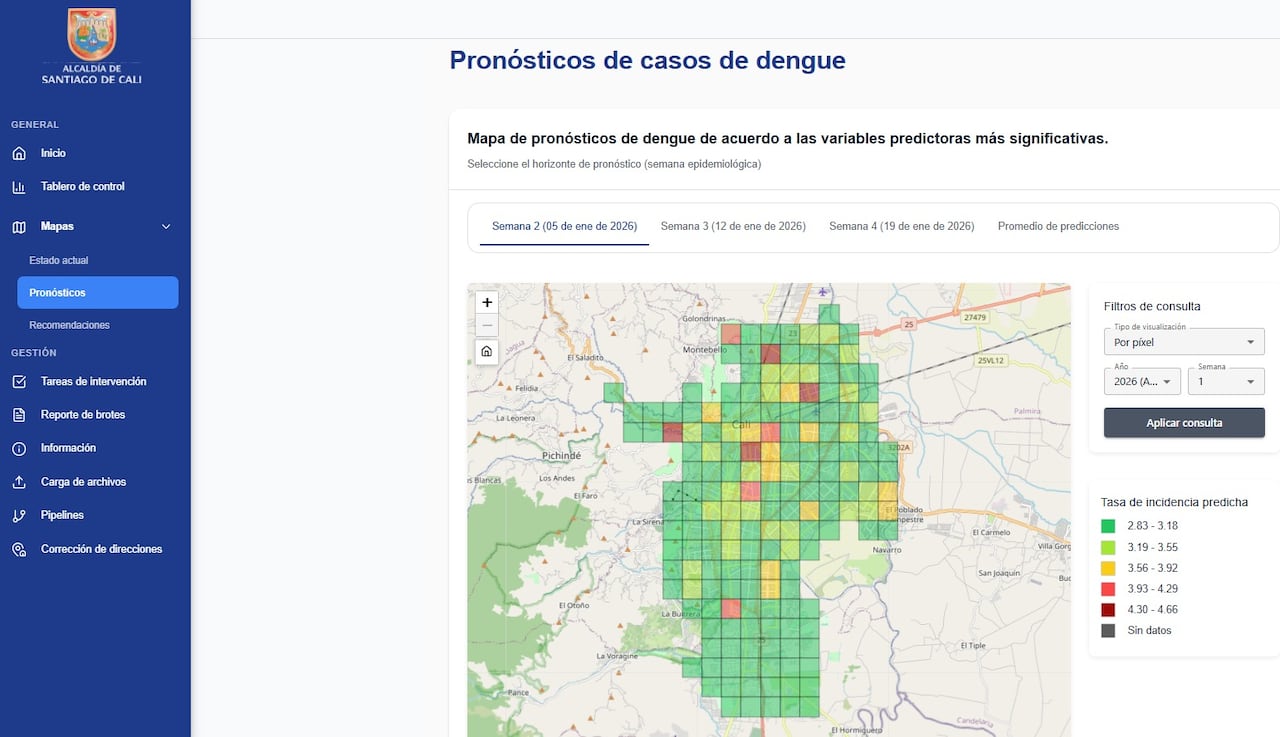Screen dimensions: 1280x737
Task: Collapse the Mapas menu chevron
Action: point(166,227)
